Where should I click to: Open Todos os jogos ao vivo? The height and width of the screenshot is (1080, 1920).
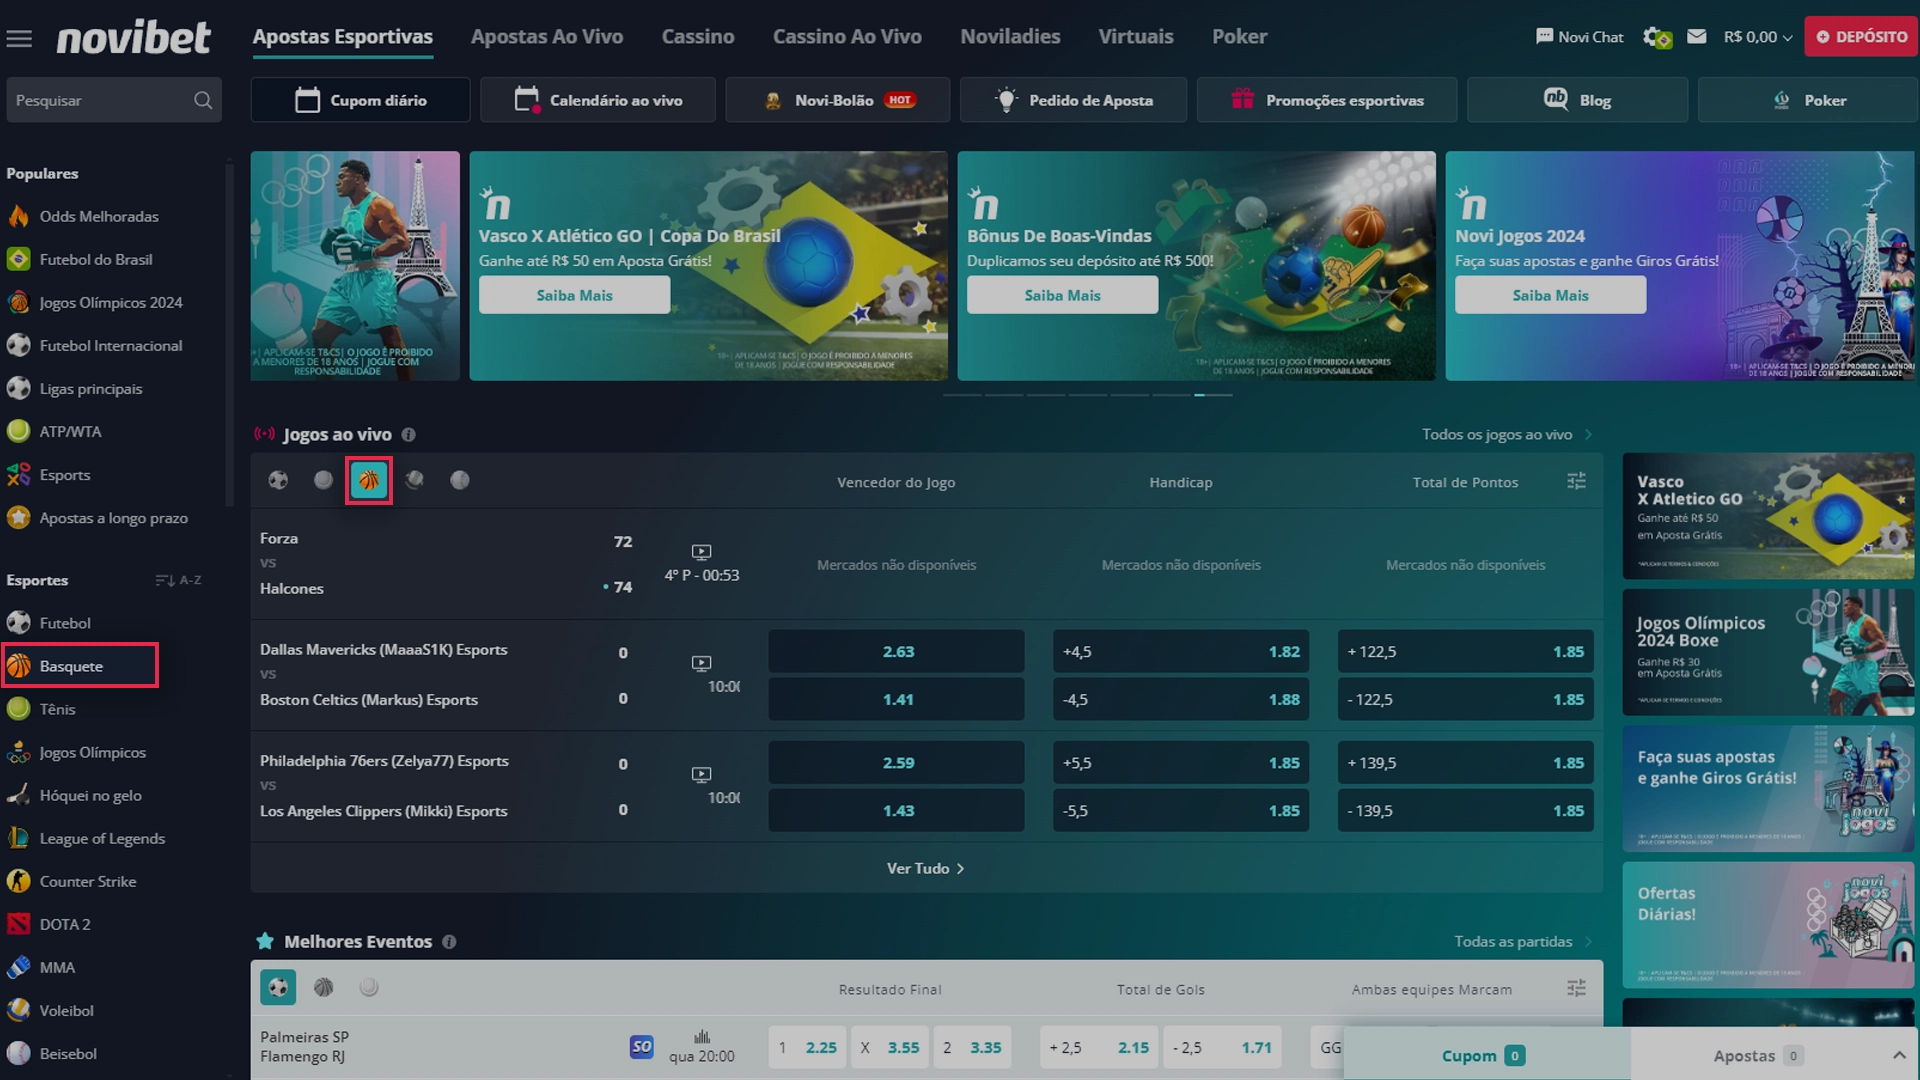coord(1507,434)
